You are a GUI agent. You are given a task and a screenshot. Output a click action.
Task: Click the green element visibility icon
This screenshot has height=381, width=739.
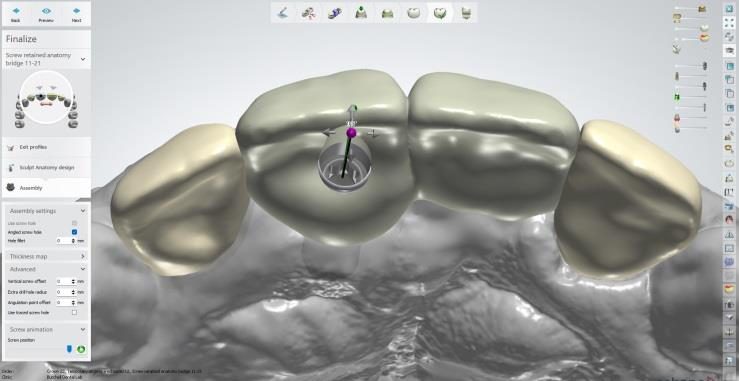(677, 97)
